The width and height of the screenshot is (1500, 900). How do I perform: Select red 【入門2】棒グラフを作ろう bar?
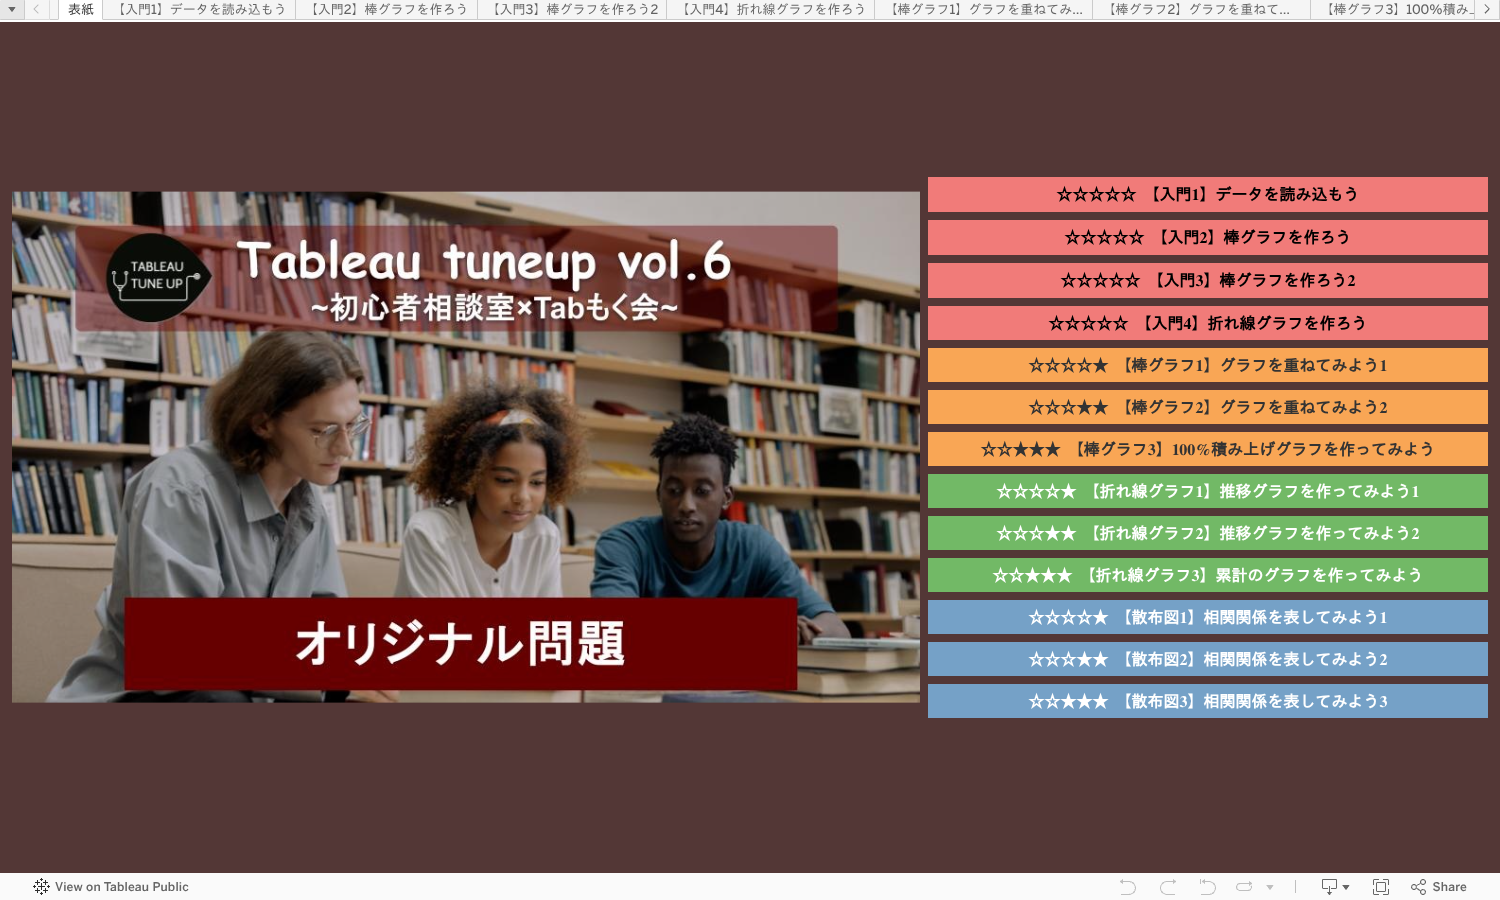(1208, 237)
